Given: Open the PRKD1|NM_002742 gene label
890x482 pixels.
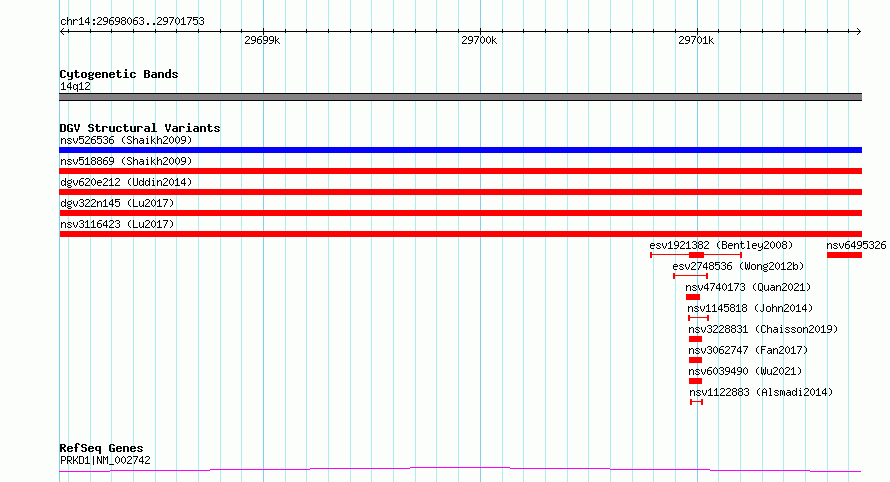Looking at the screenshot, I should point(105,460).
